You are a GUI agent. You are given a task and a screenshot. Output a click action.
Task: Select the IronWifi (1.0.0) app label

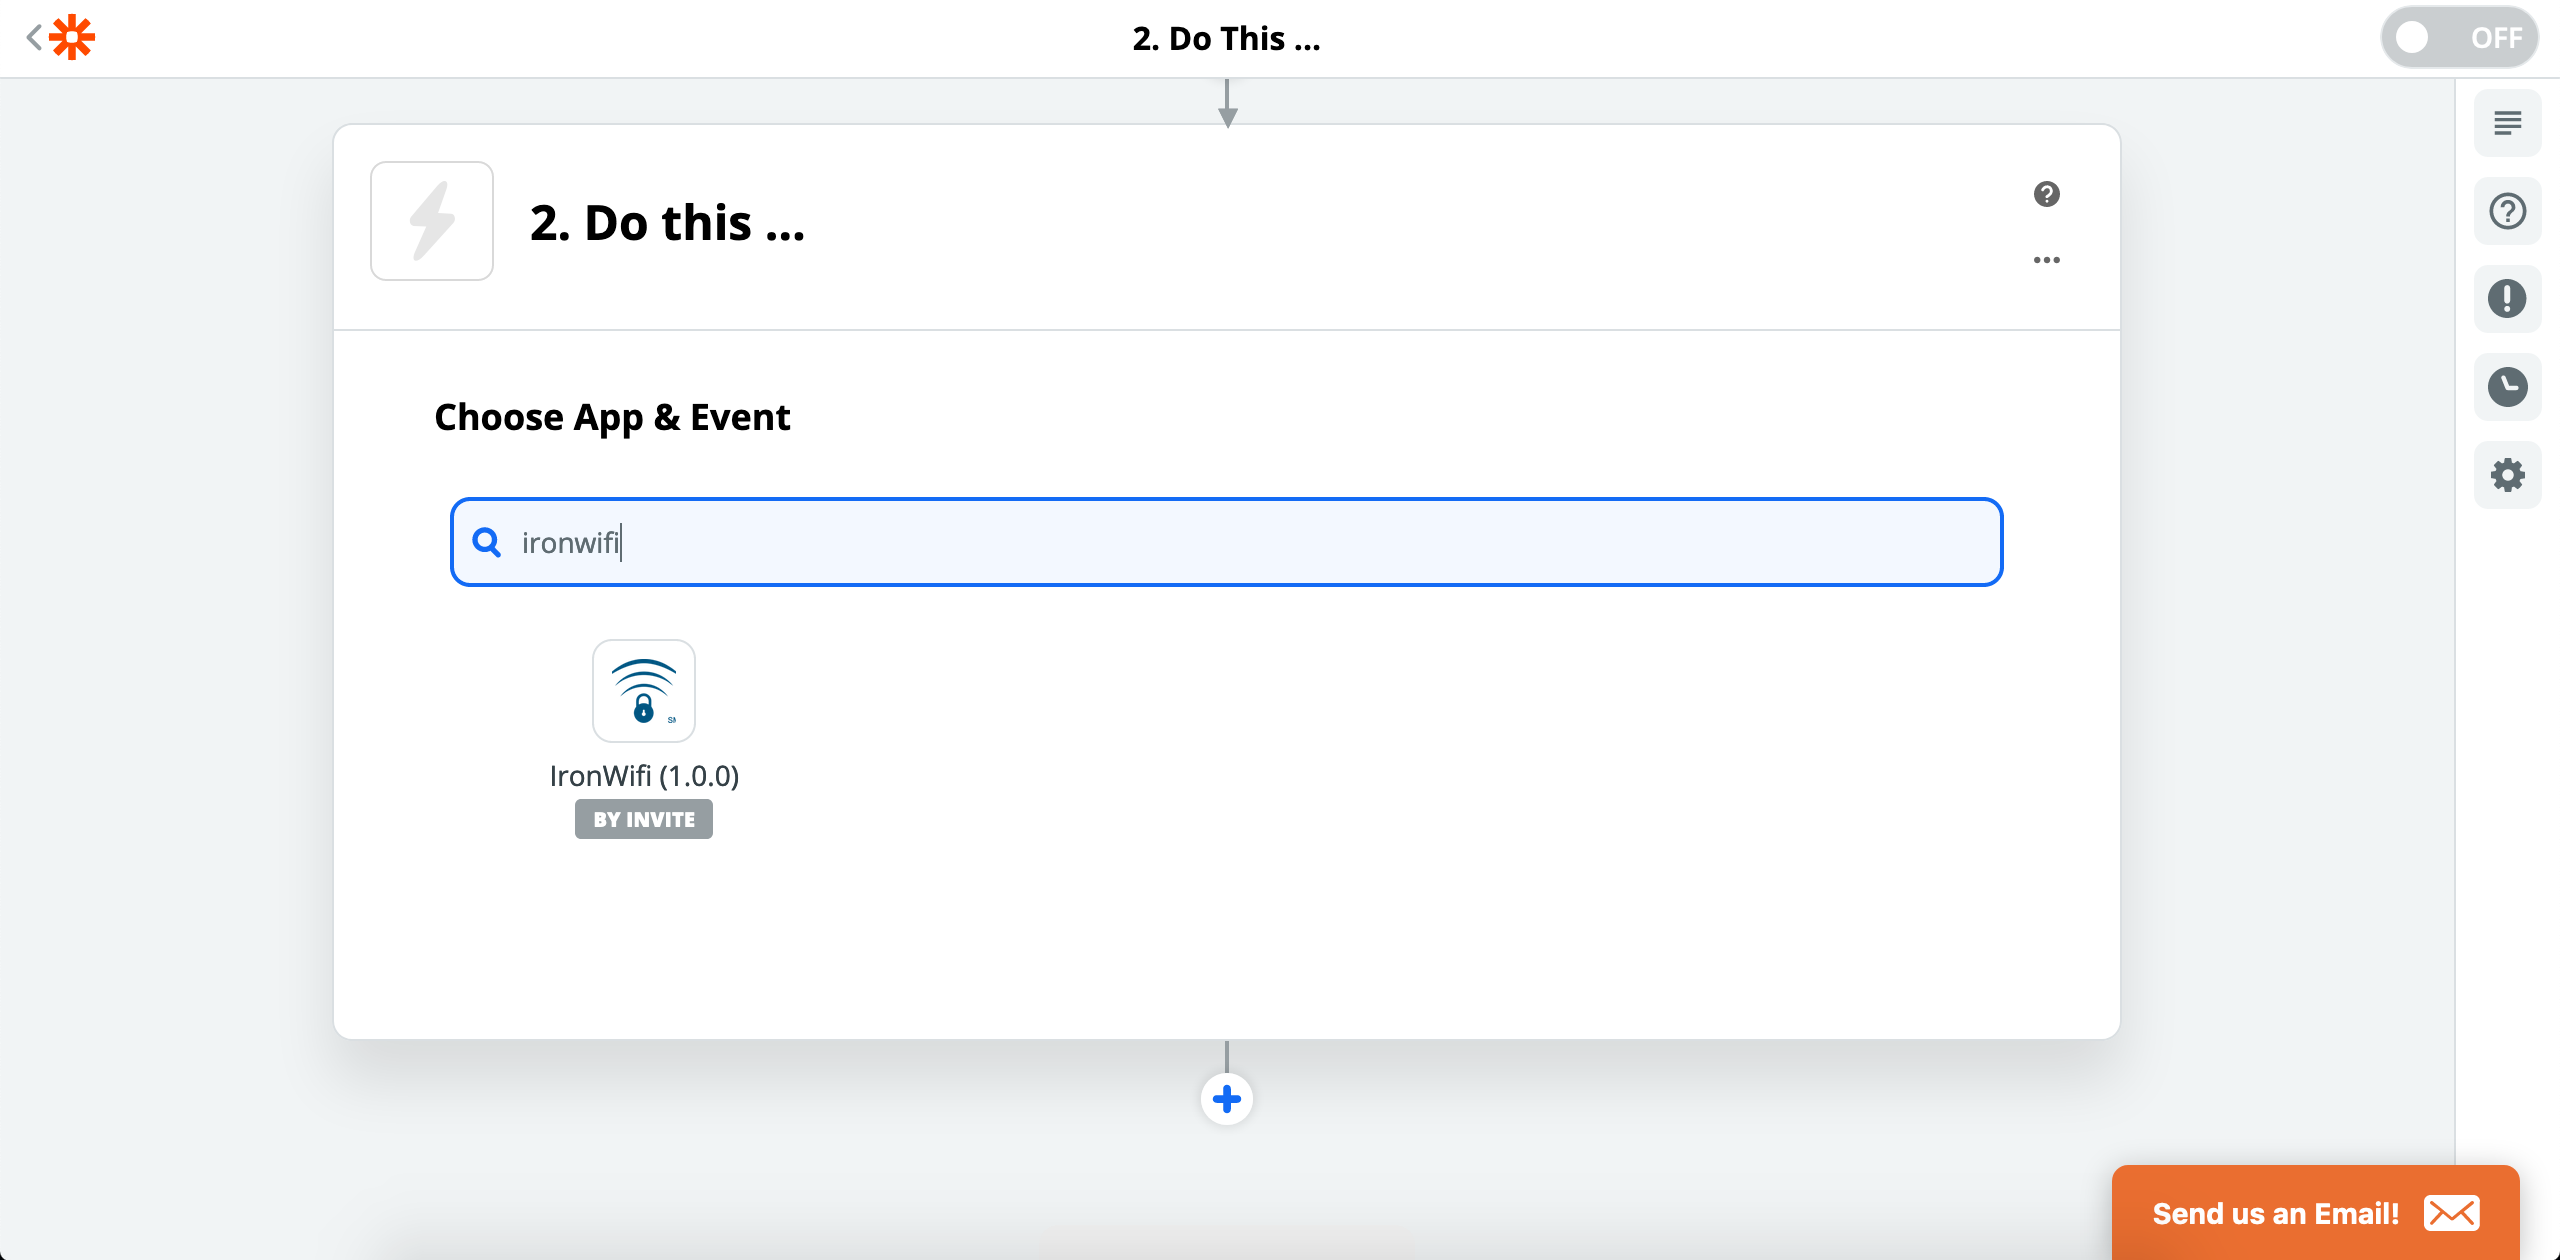(645, 775)
